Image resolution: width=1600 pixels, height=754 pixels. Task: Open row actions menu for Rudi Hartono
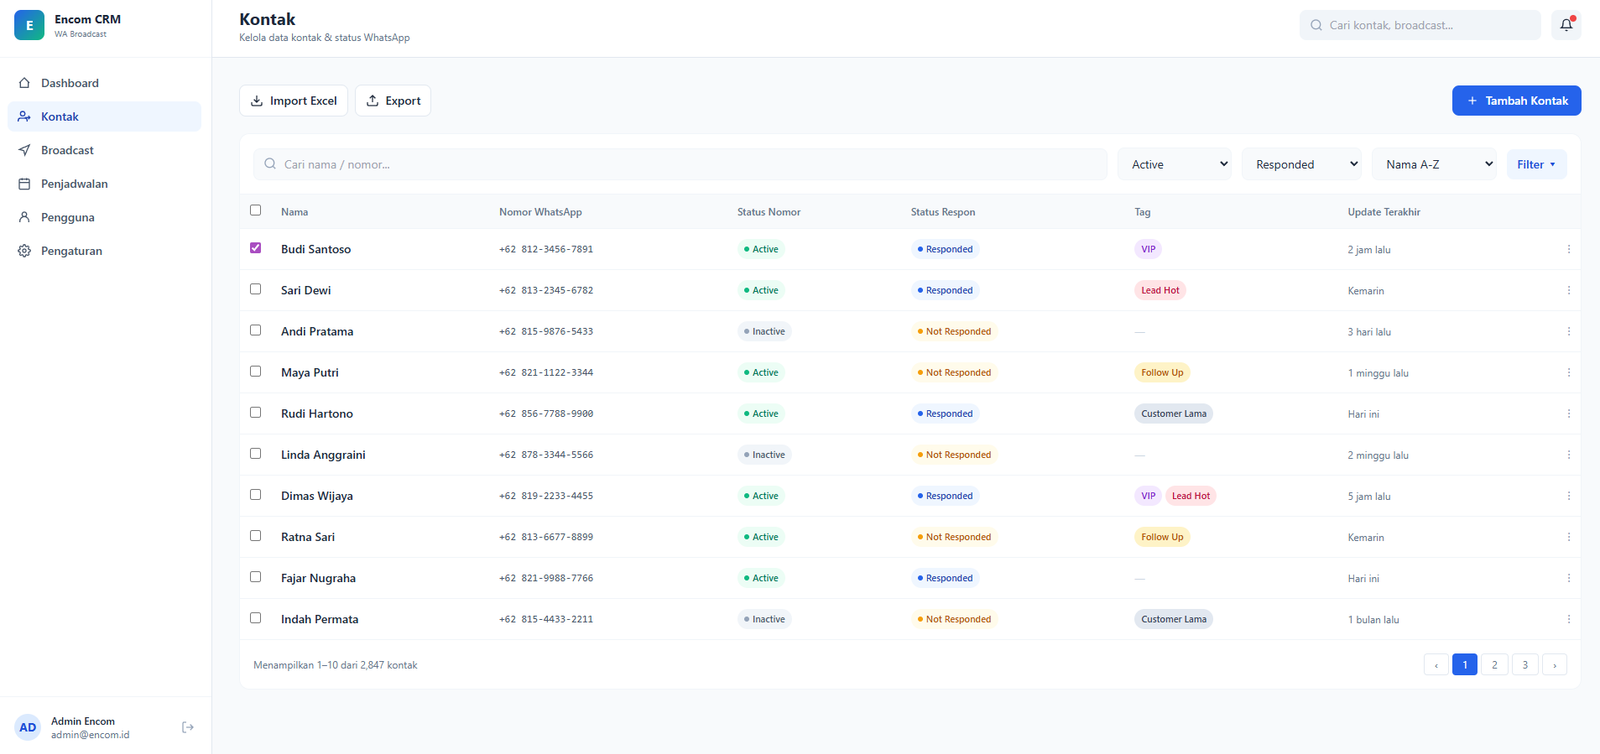tap(1568, 413)
